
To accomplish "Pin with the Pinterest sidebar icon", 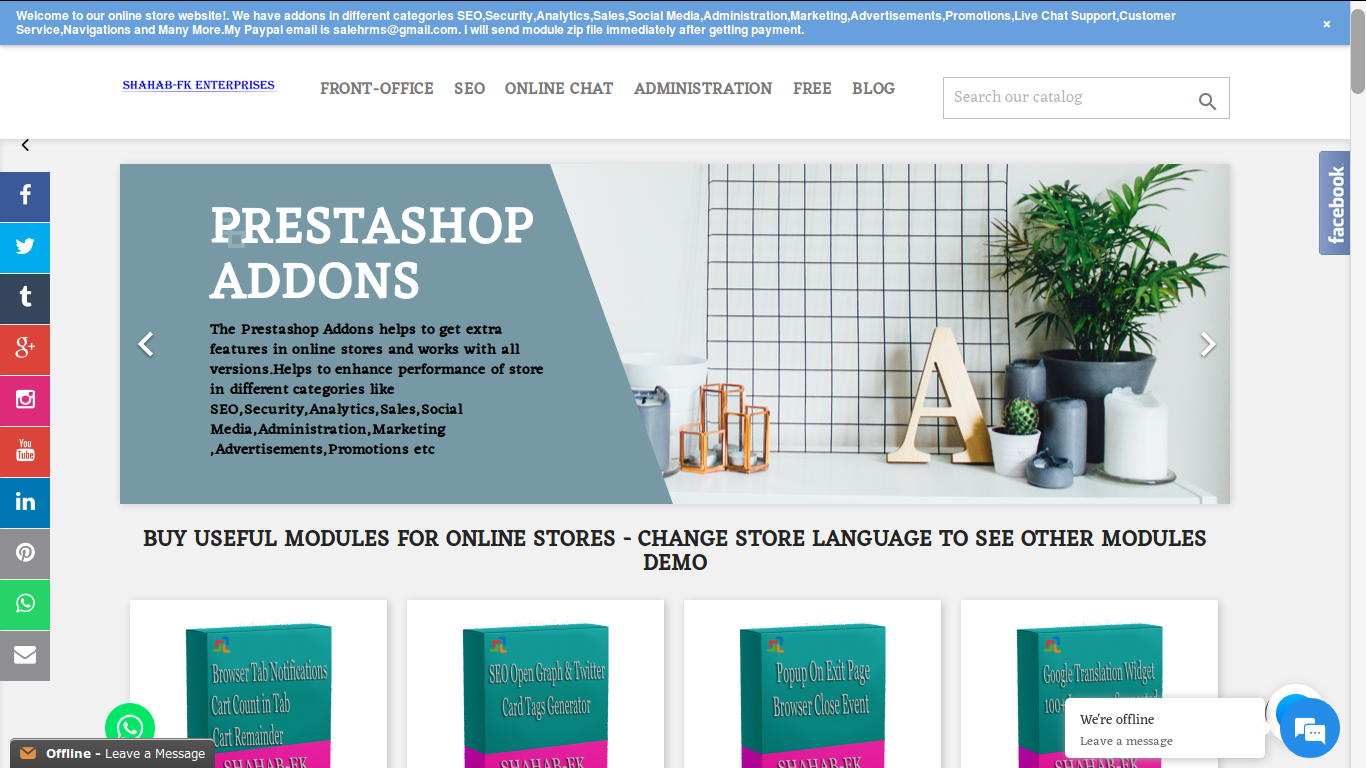I will tap(25, 553).
